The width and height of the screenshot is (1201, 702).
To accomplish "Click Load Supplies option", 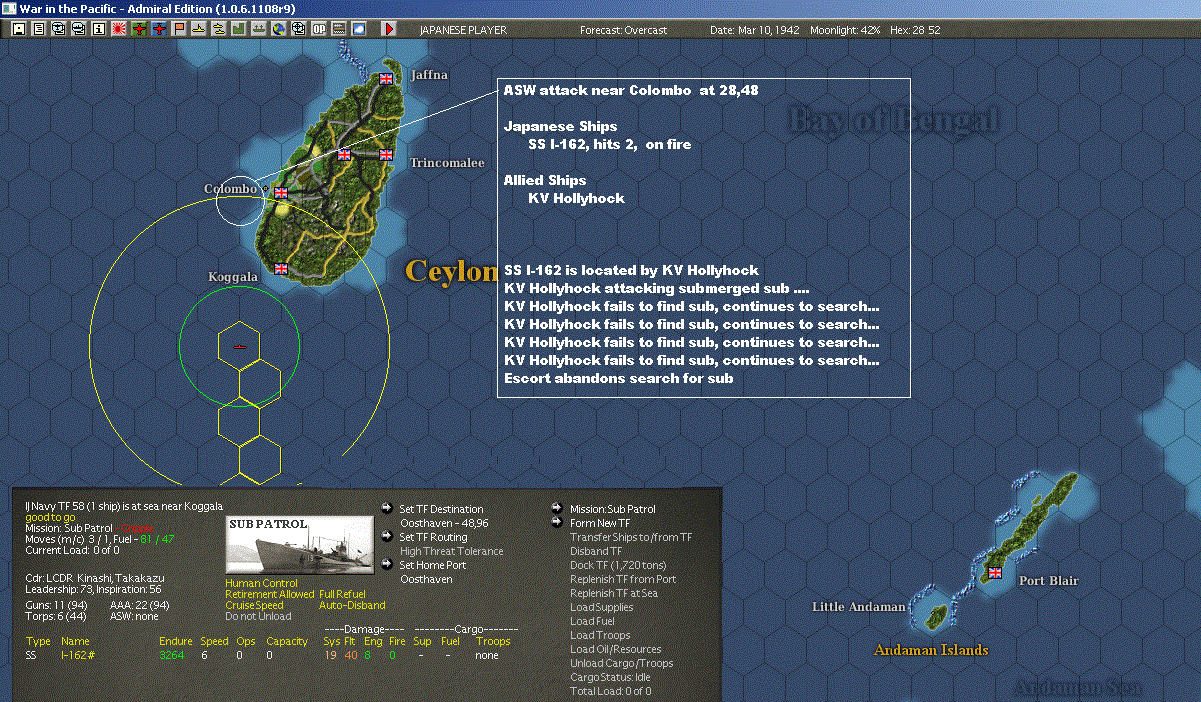I will 601,607.
